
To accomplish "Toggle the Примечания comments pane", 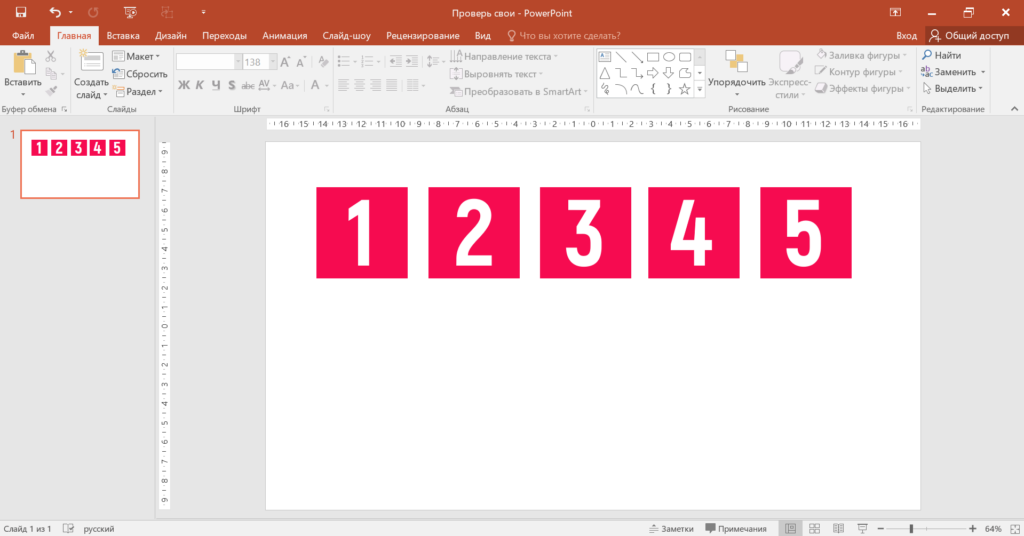I will coord(737,528).
